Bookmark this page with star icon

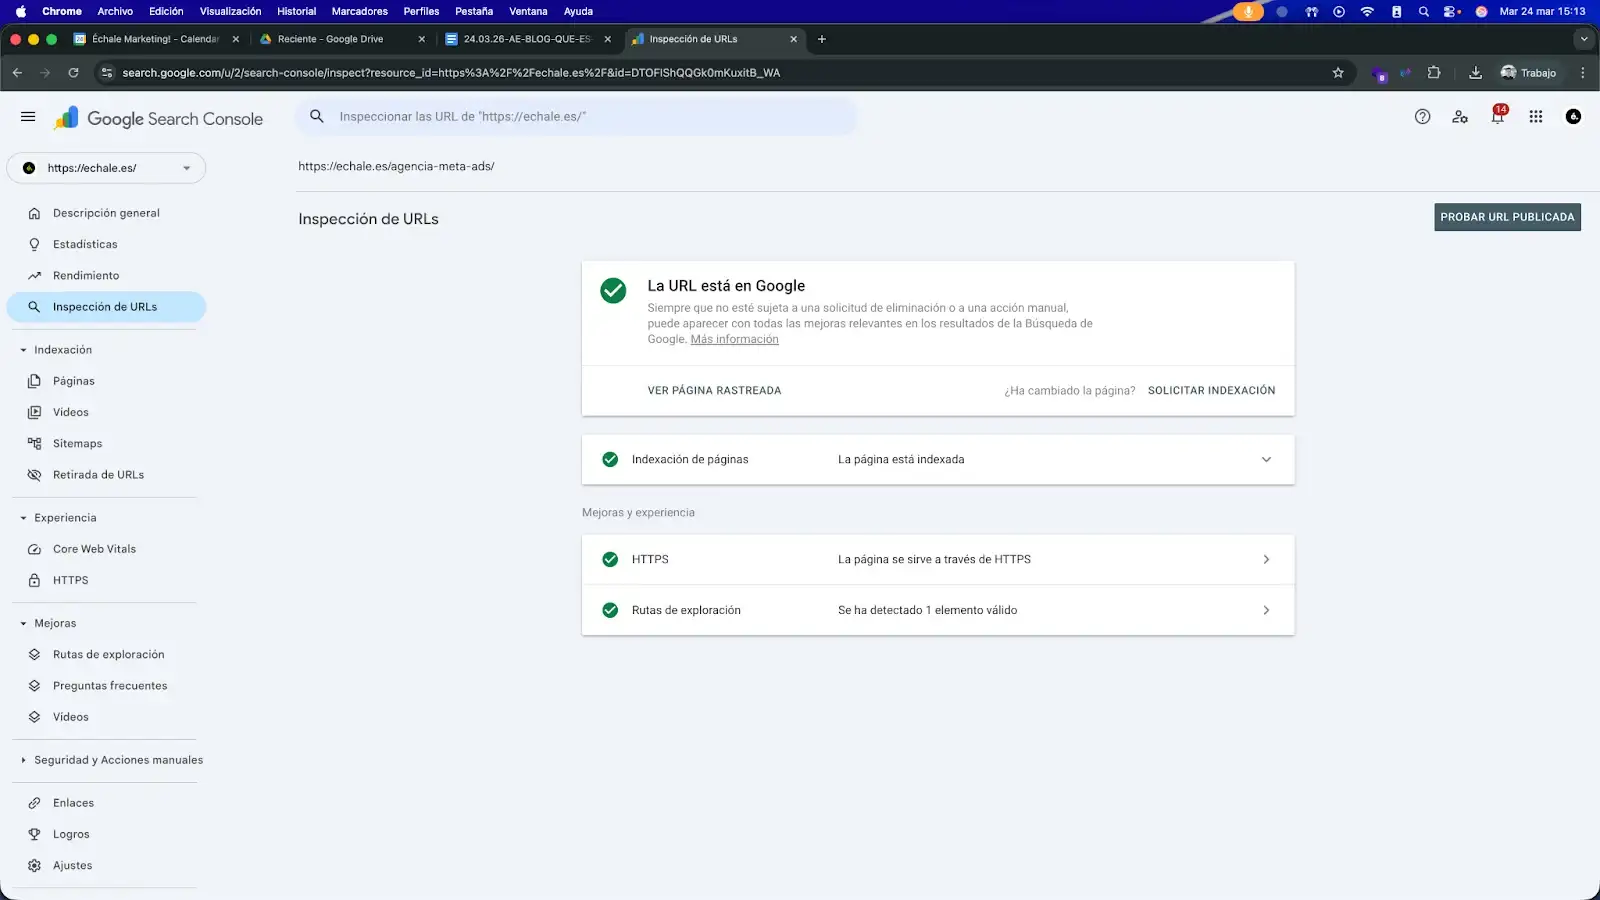[1338, 73]
